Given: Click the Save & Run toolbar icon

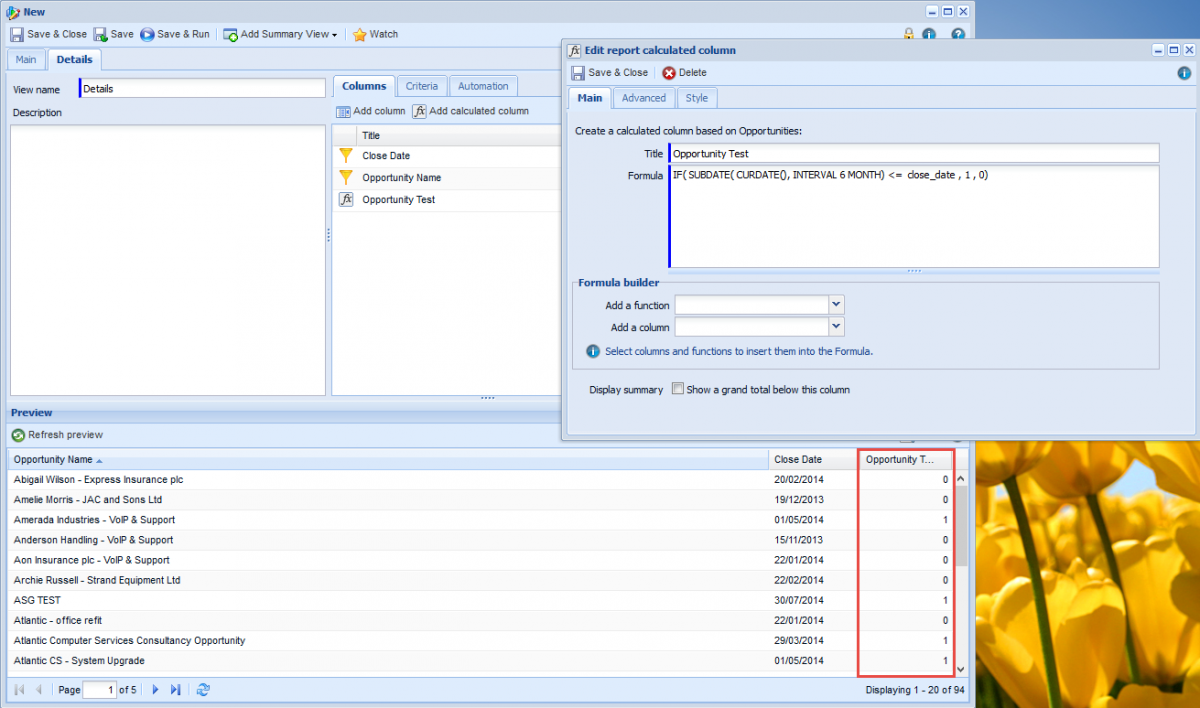Looking at the screenshot, I should click(x=148, y=34).
